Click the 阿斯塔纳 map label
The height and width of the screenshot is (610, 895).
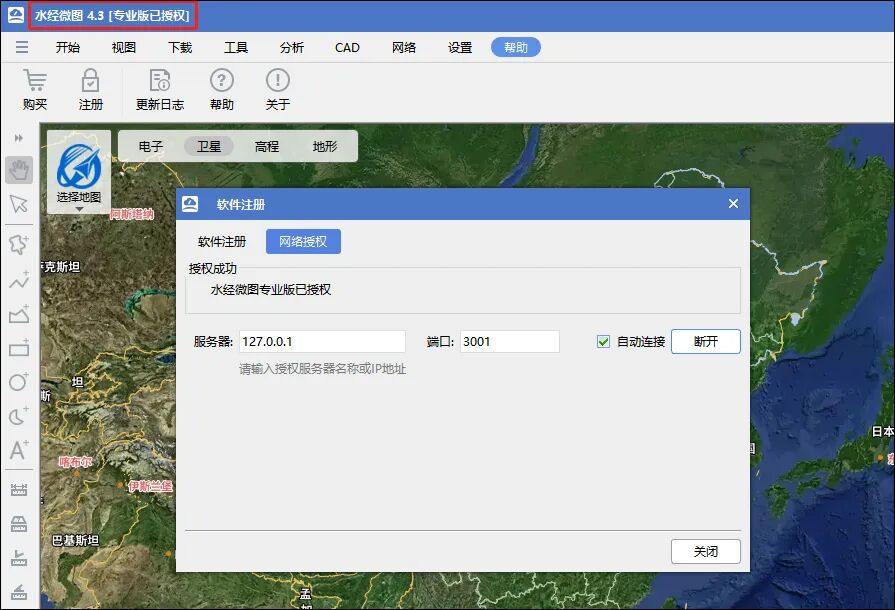point(132,214)
